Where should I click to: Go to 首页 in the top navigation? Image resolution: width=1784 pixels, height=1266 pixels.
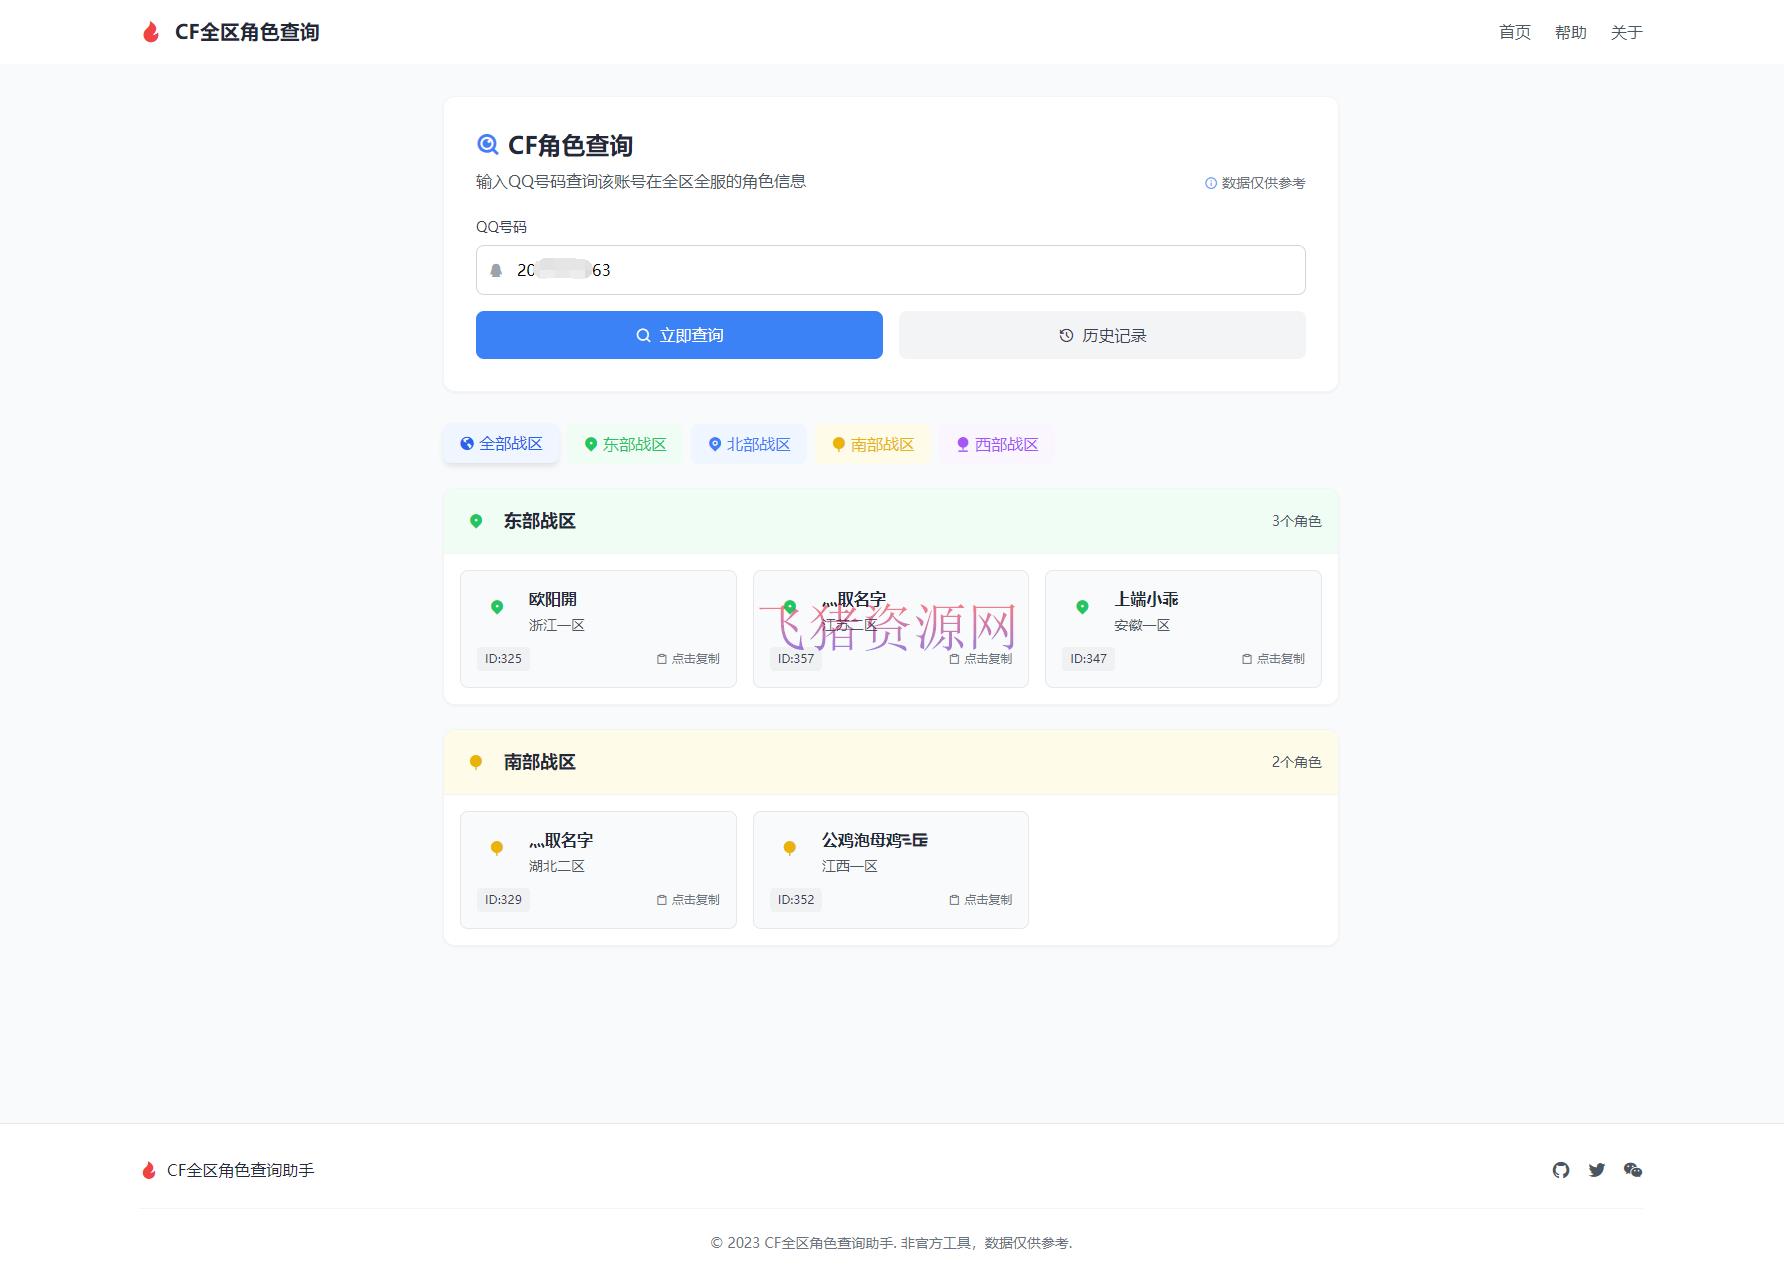pos(1515,32)
